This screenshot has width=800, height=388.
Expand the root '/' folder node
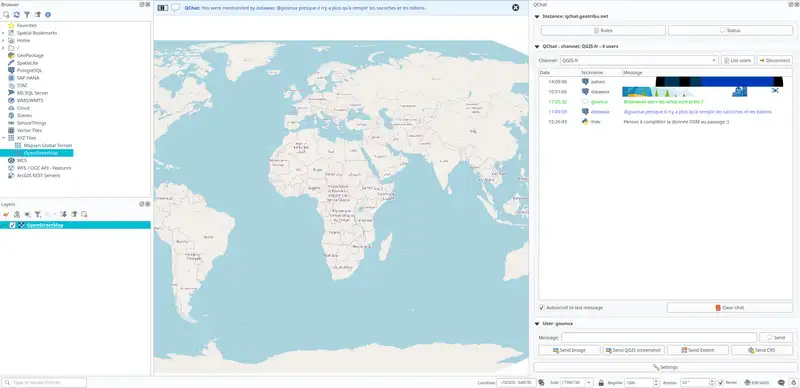pyautogui.click(x=3, y=48)
